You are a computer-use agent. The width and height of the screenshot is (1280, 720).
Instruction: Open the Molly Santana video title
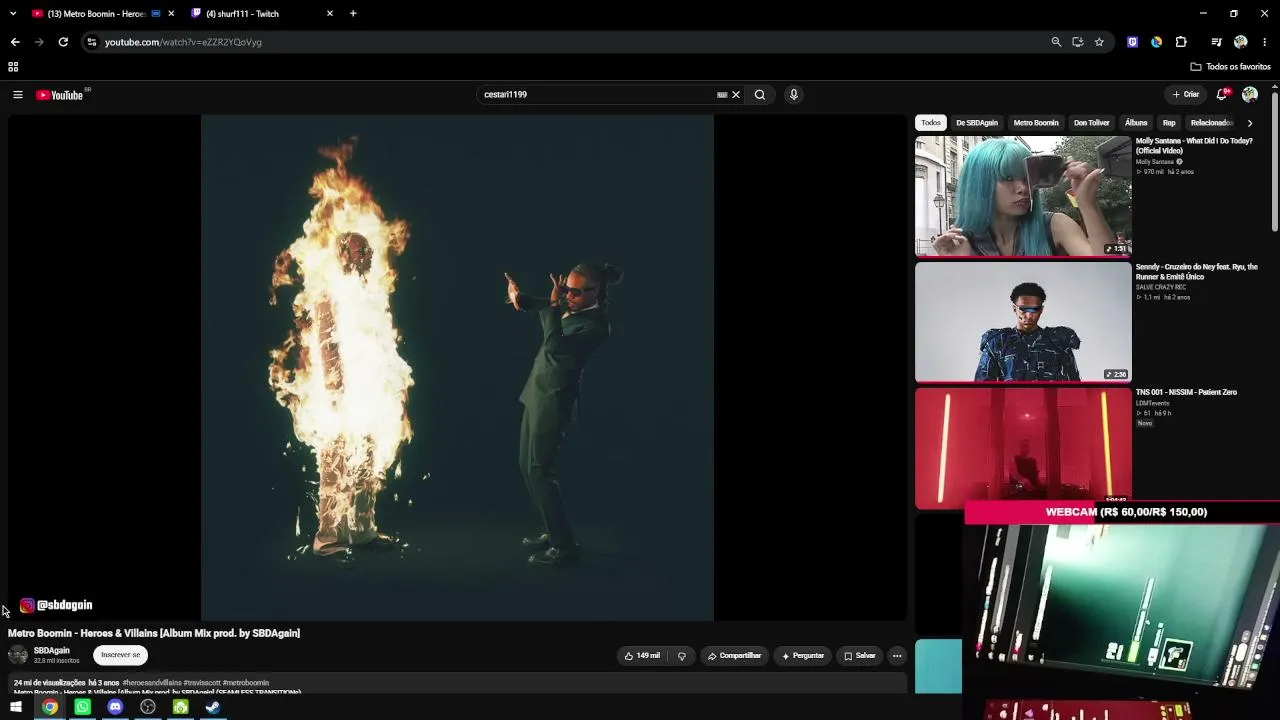1194,146
